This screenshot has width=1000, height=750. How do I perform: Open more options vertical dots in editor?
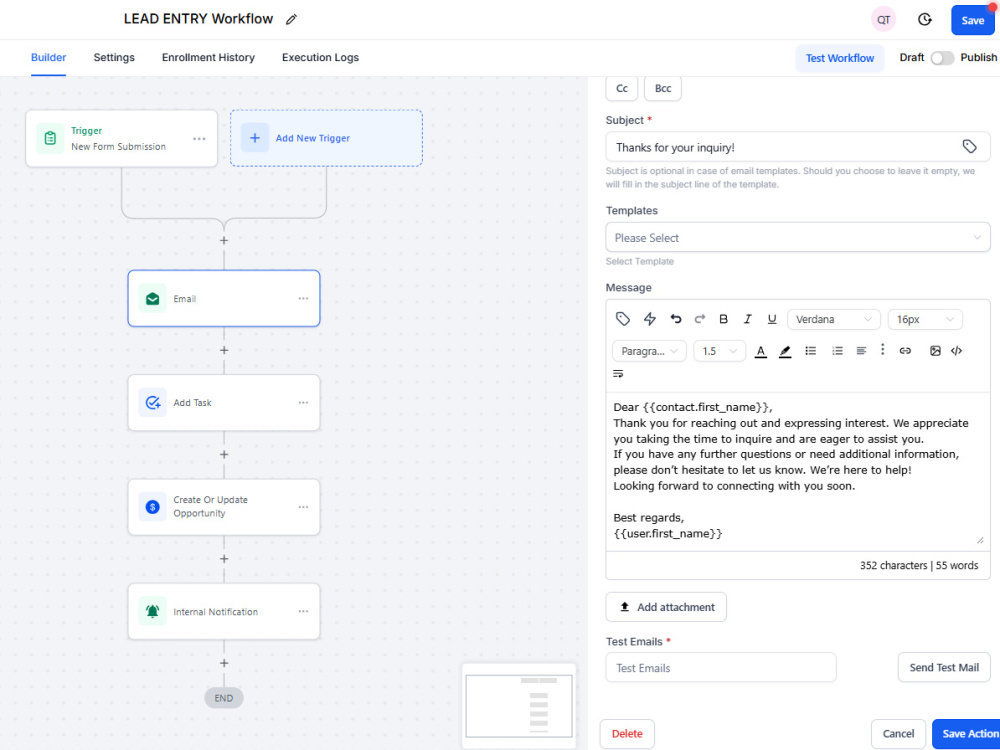click(x=883, y=349)
